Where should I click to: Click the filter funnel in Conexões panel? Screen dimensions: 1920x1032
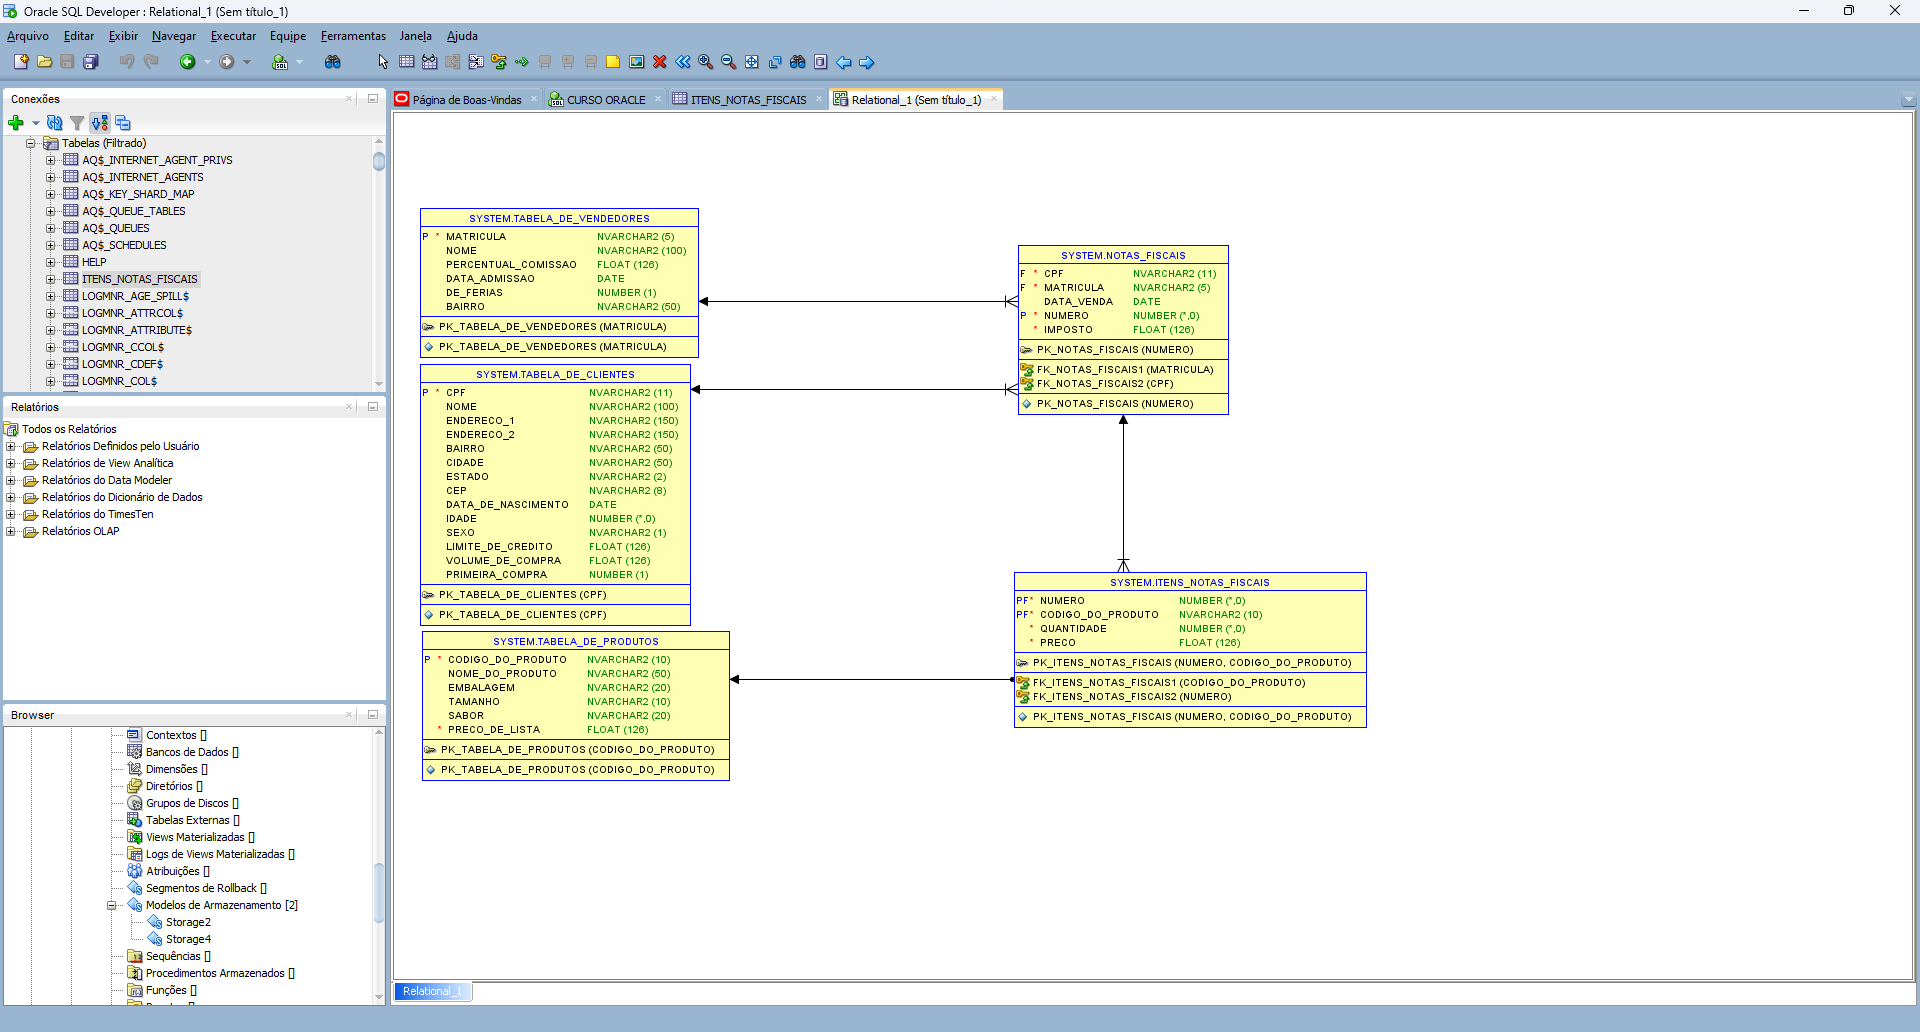click(x=77, y=123)
